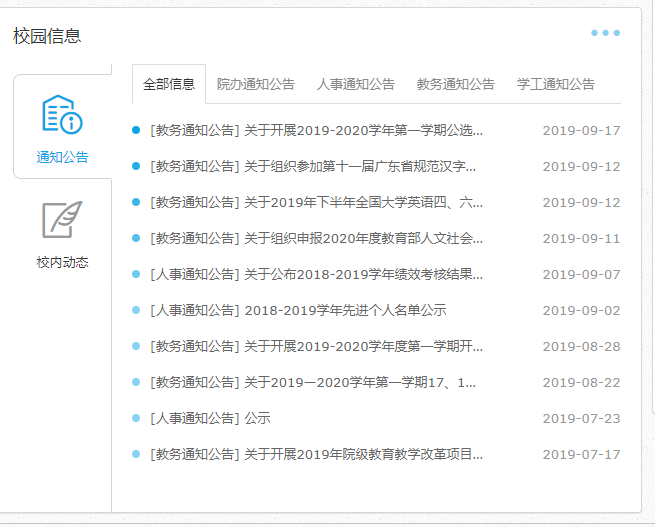Open notice about 2018-2019学年绩效考核结果
This screenshot has width=655, height=527.
tap(316, 274)
